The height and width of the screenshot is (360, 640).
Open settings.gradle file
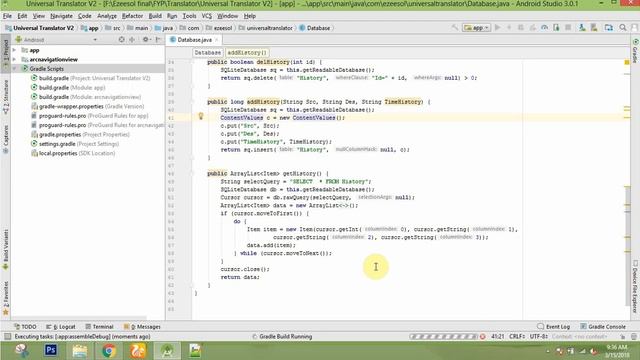(75, 144)
